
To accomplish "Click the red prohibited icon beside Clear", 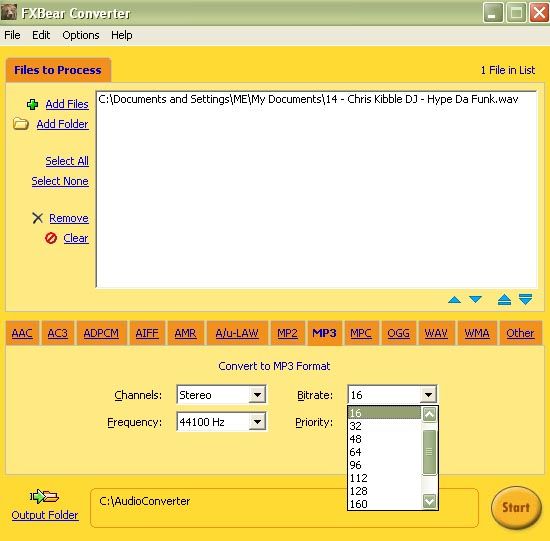I will click(x=51, y=238).
